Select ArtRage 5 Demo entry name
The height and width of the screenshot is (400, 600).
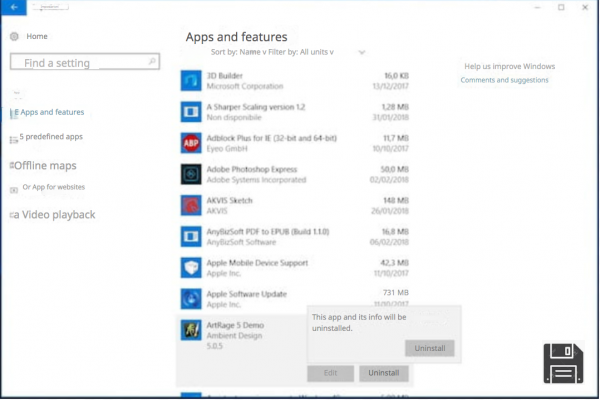tap(235, 325)
